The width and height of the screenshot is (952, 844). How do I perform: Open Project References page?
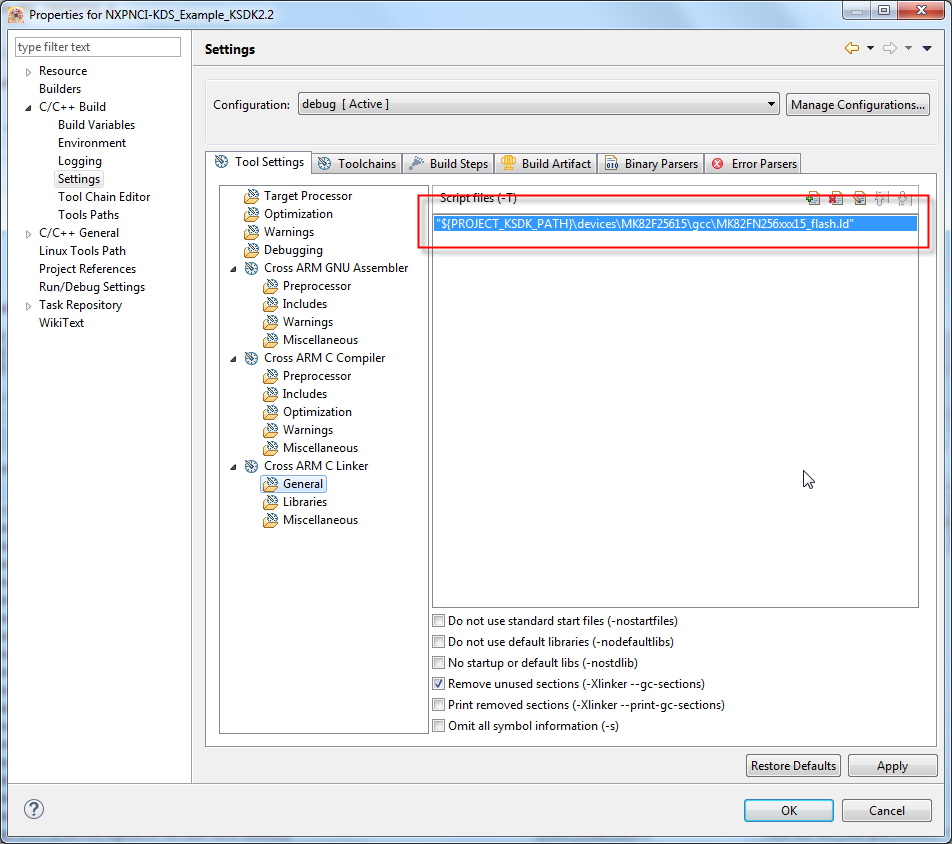coord(87,269)
